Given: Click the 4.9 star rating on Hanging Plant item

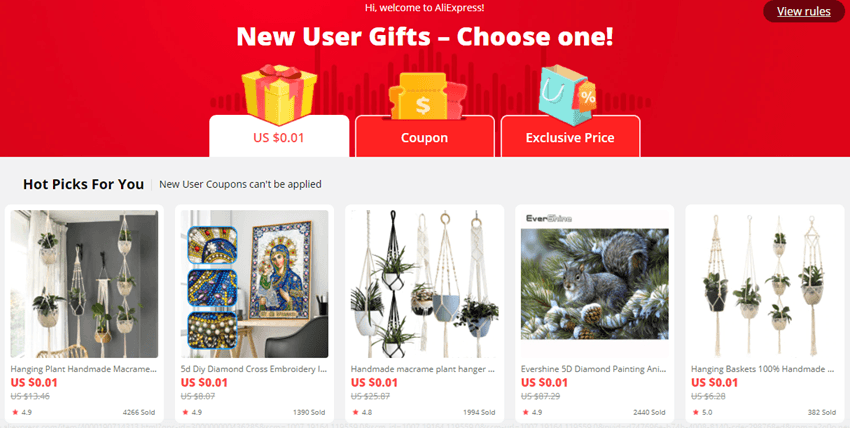Looking at the screenshot, I should click(x=22, y=412).
